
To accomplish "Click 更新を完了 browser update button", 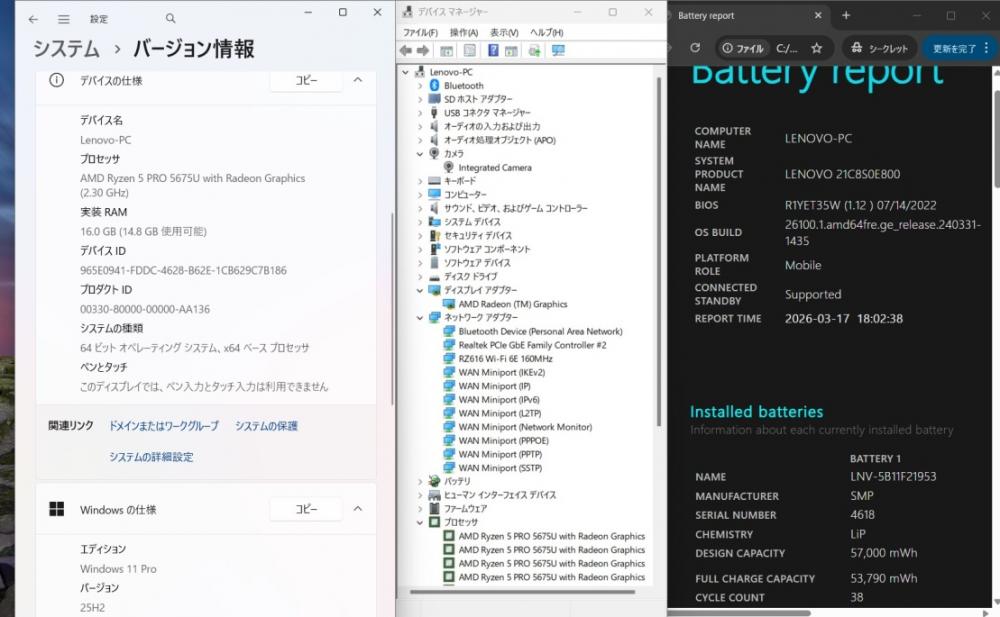I will pos(954,48).
